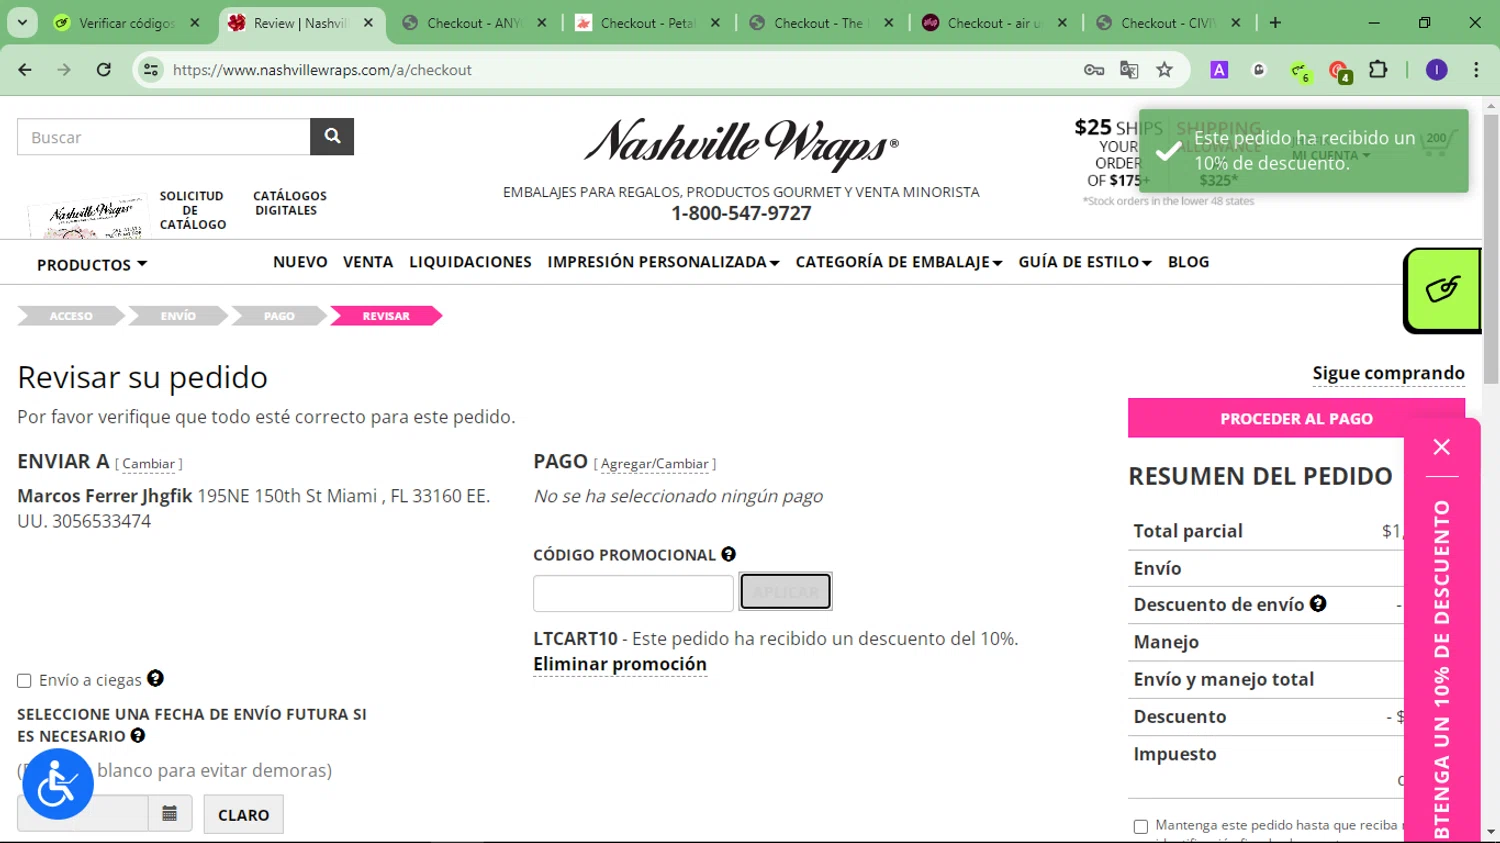Check the Mantenga este pedido checkbox

pyautogui.click(x=1141, y=826)
